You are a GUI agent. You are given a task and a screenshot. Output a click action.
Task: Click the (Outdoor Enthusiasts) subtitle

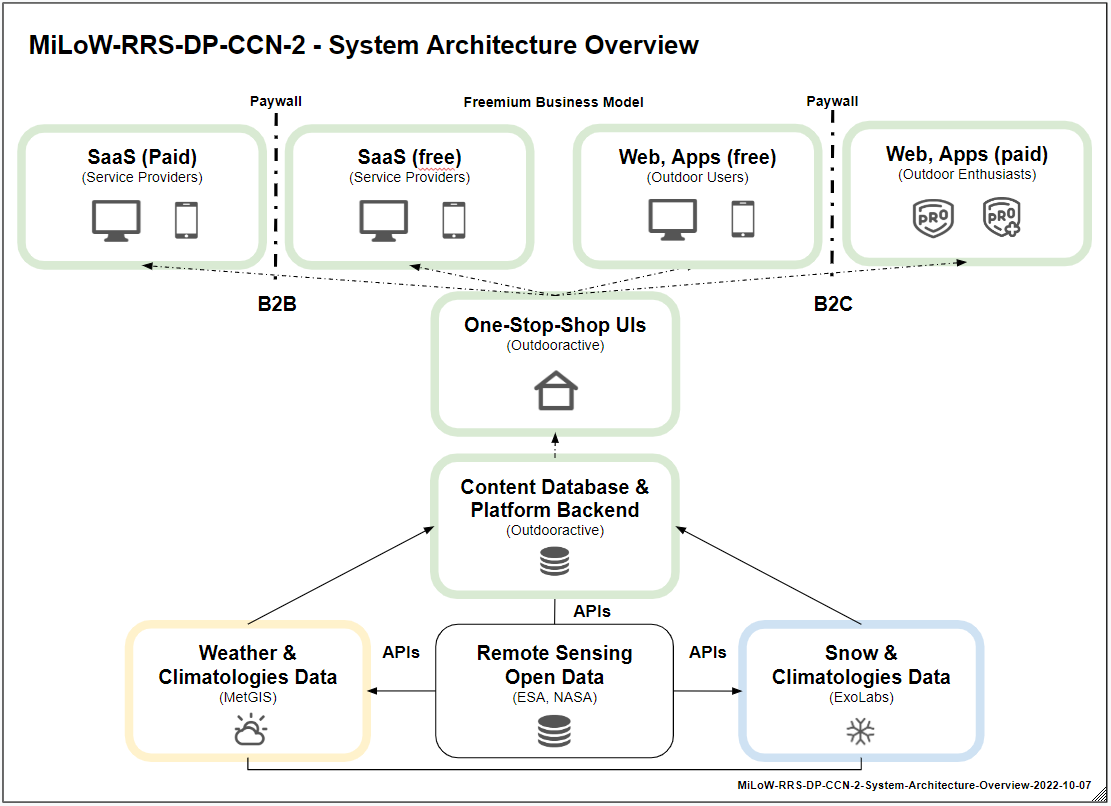[967, 174]
